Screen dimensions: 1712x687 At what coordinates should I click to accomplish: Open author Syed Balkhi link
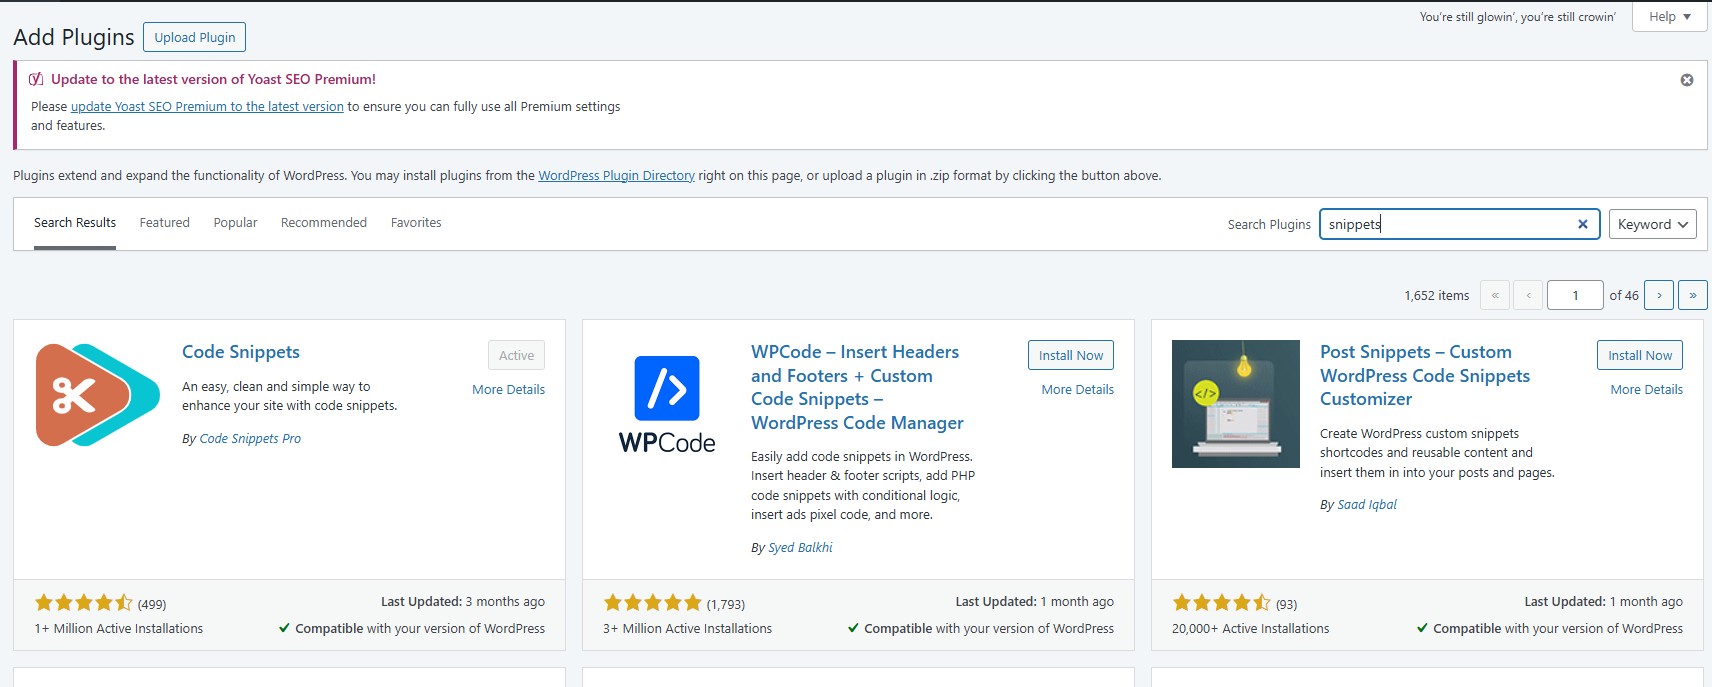800,547
